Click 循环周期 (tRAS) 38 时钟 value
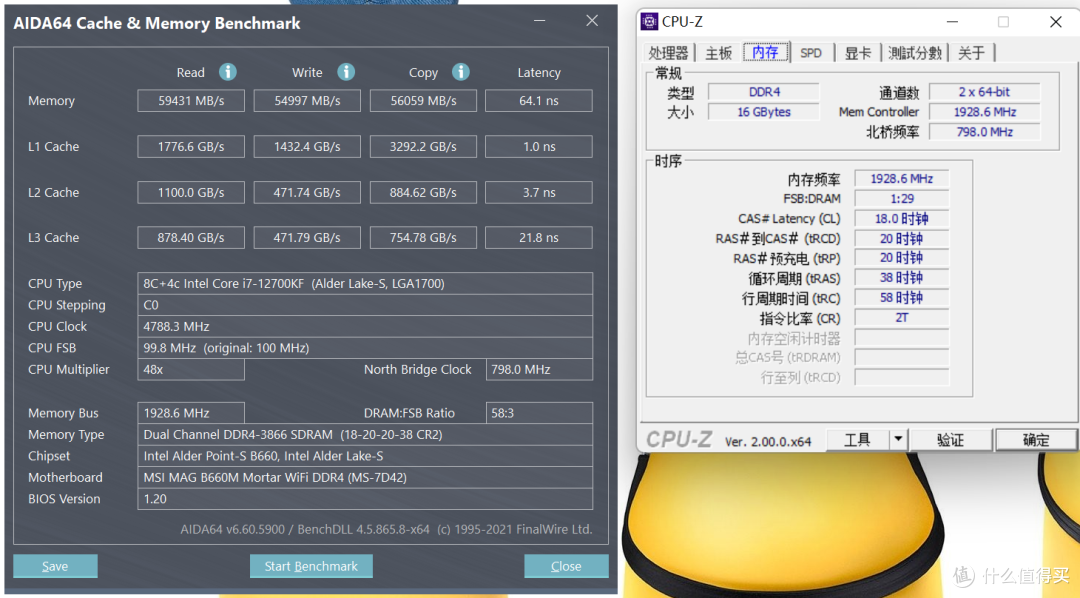This screenshot has height=598, width=1080. (902, 278)
